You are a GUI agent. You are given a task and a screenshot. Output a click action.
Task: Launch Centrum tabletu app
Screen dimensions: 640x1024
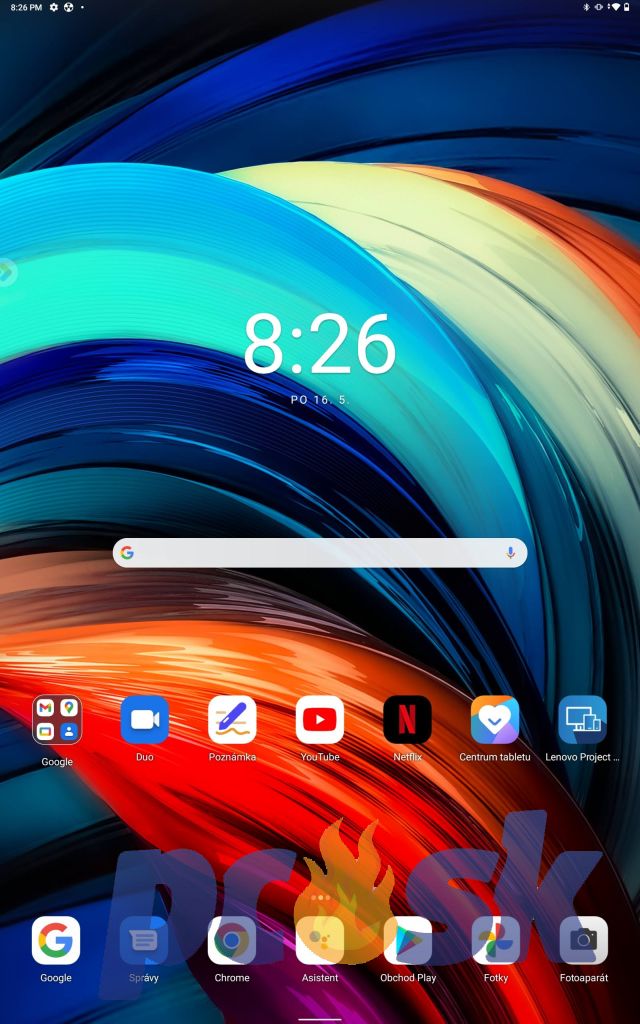(x=495, y=720)
